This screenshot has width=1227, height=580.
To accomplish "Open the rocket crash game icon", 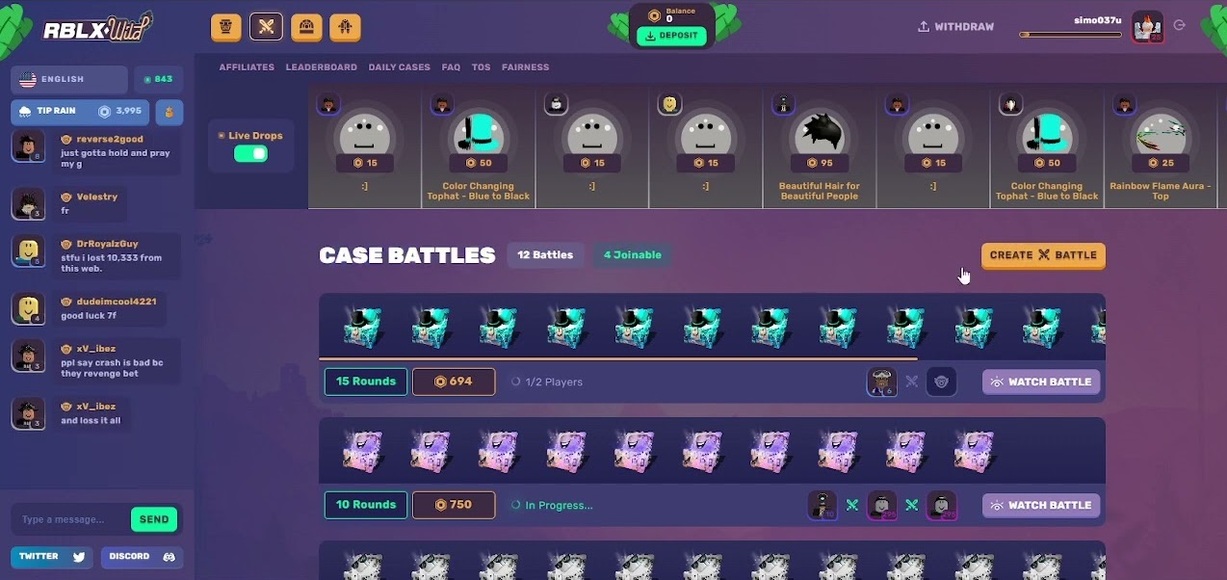I will point(345,27).
